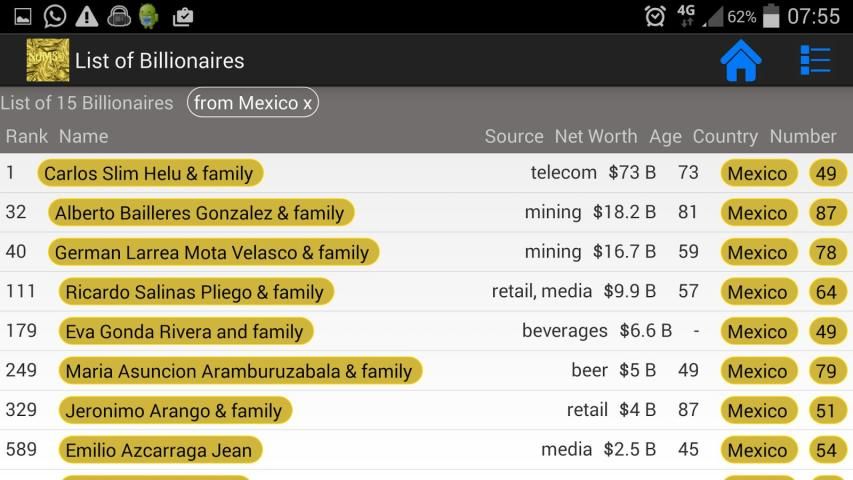This screenshot has height=480, width=853.
Task: Select the Source column header
Action: coord(514,136)
